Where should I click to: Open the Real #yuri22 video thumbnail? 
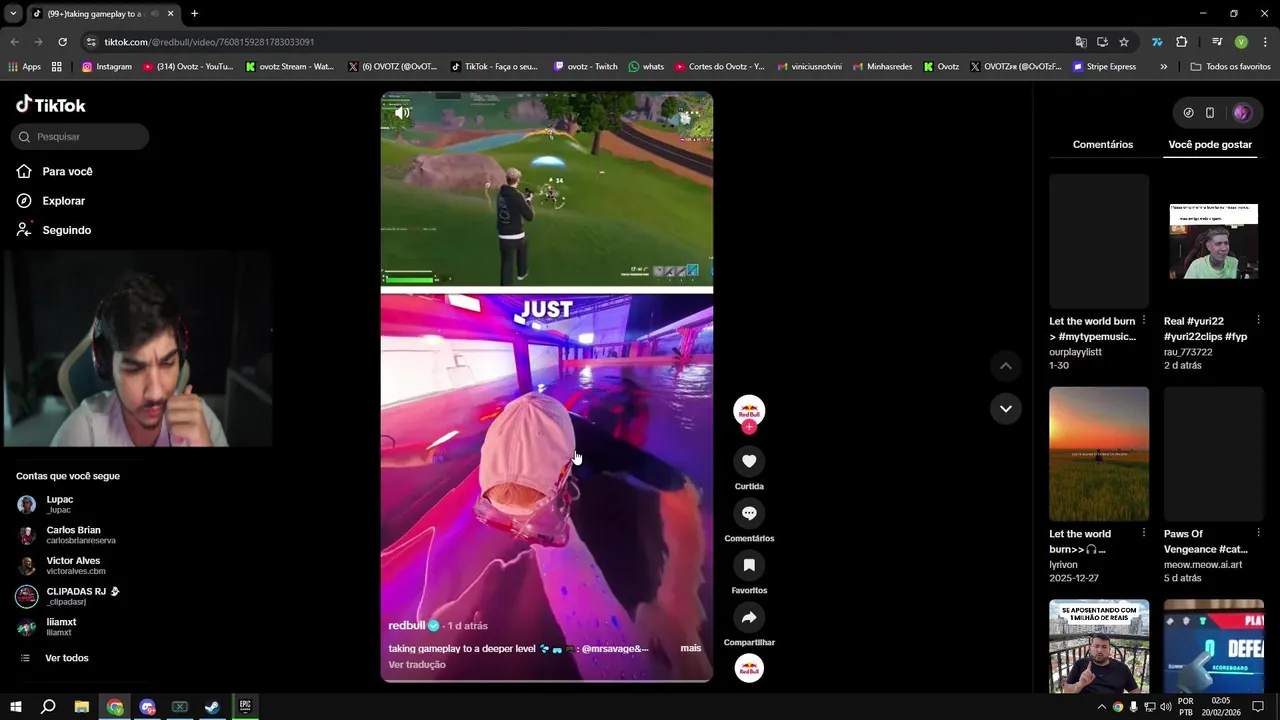(x=1214, y=241)
